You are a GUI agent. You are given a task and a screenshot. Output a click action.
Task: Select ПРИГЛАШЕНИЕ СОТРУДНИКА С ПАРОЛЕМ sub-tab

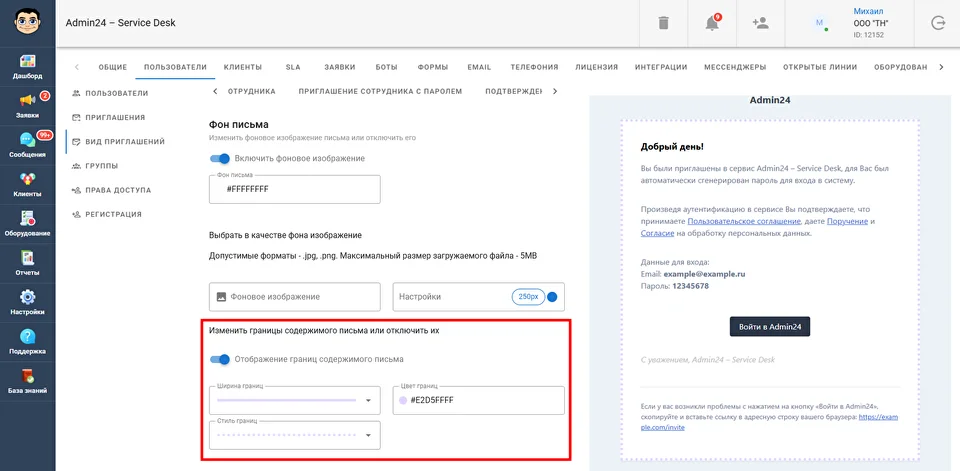(x=380, y=91)
